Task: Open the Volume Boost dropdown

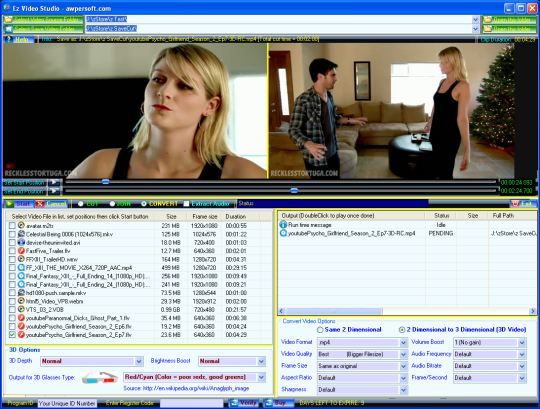Action: (522, 343)
